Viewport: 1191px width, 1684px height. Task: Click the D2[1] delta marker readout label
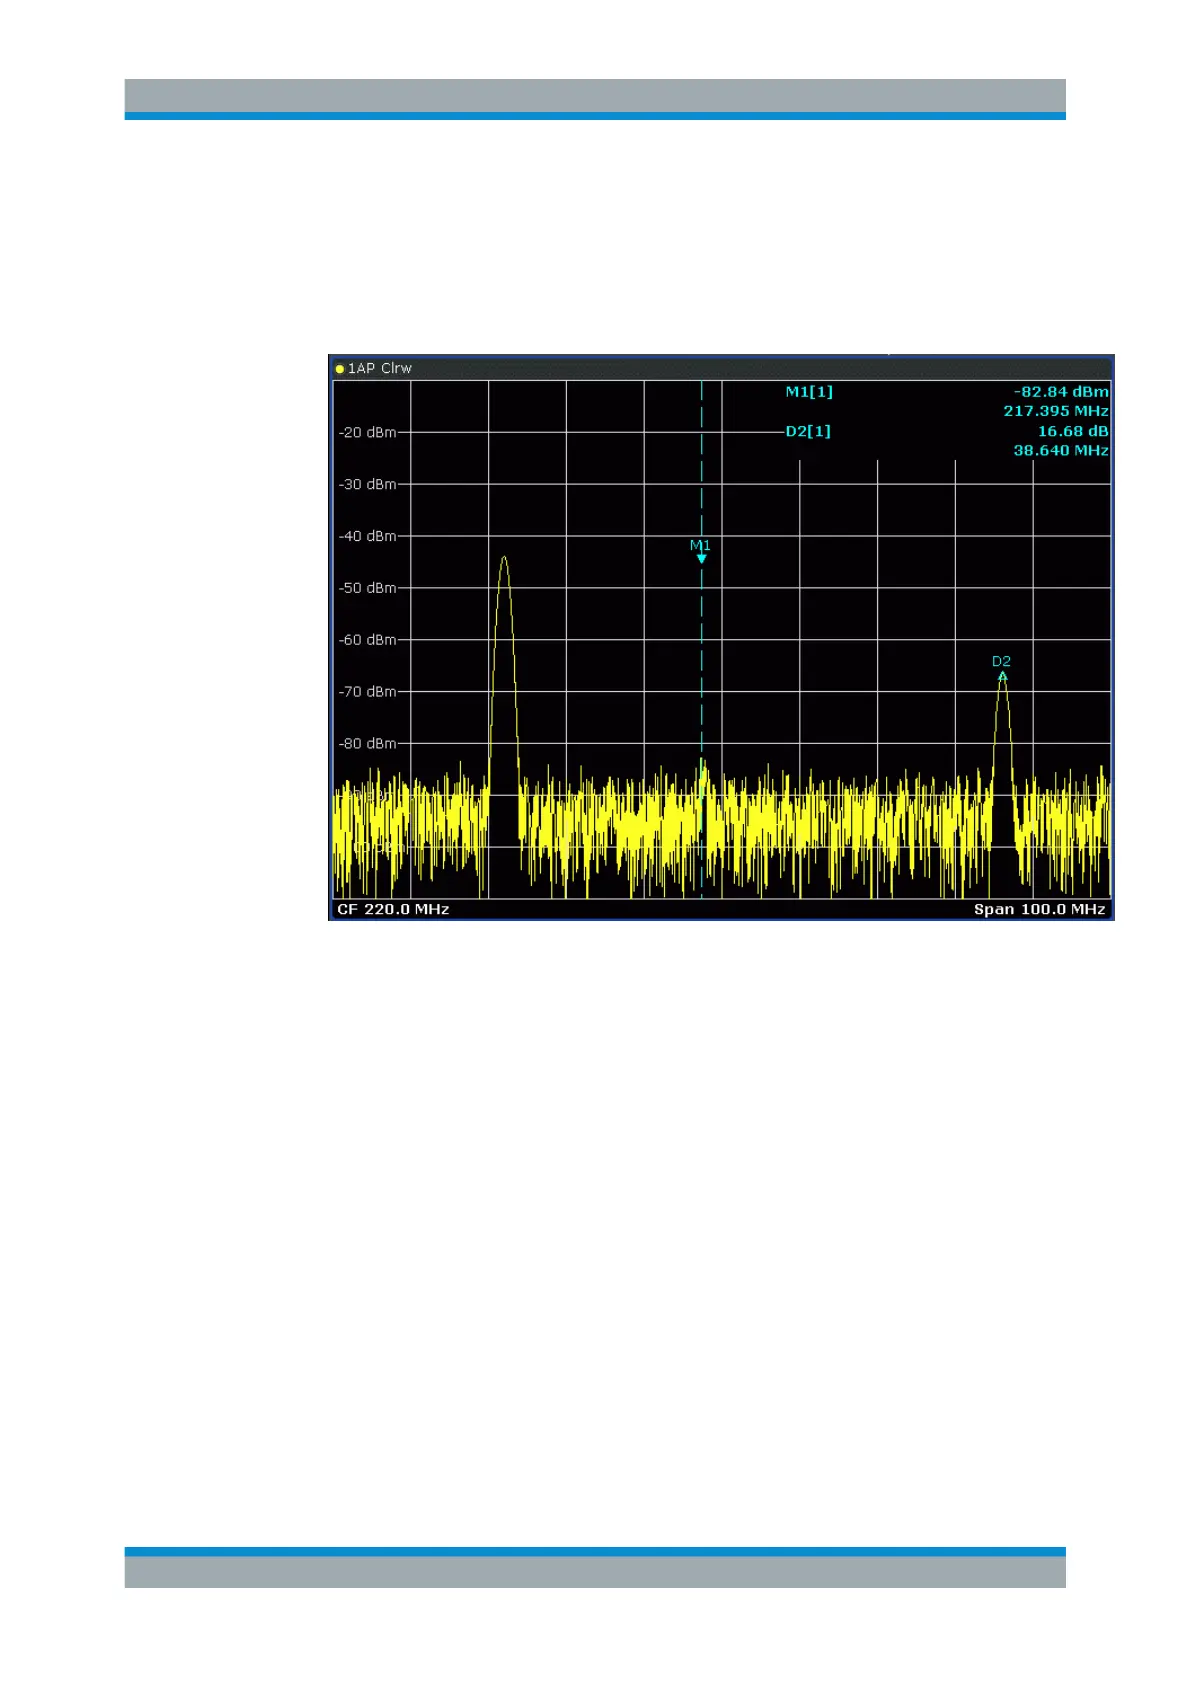tap(808, 431)
